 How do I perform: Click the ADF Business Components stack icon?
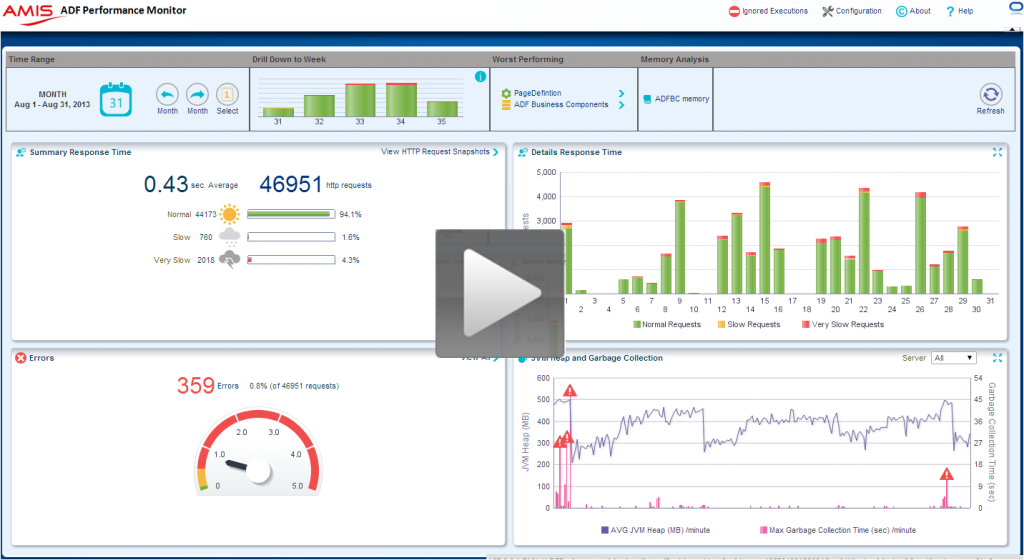[x=506, y=104]
